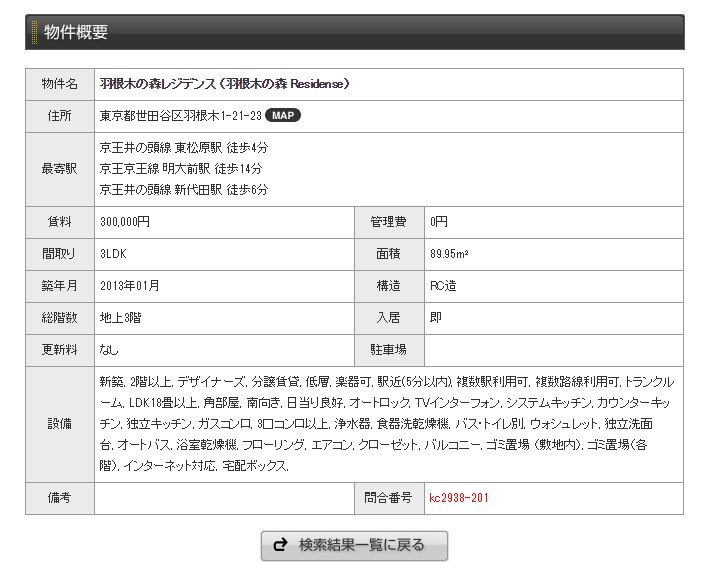This screenshot has height=575, width=723.
Task: Click the 物件概要 section header
Action: [76, 32]
